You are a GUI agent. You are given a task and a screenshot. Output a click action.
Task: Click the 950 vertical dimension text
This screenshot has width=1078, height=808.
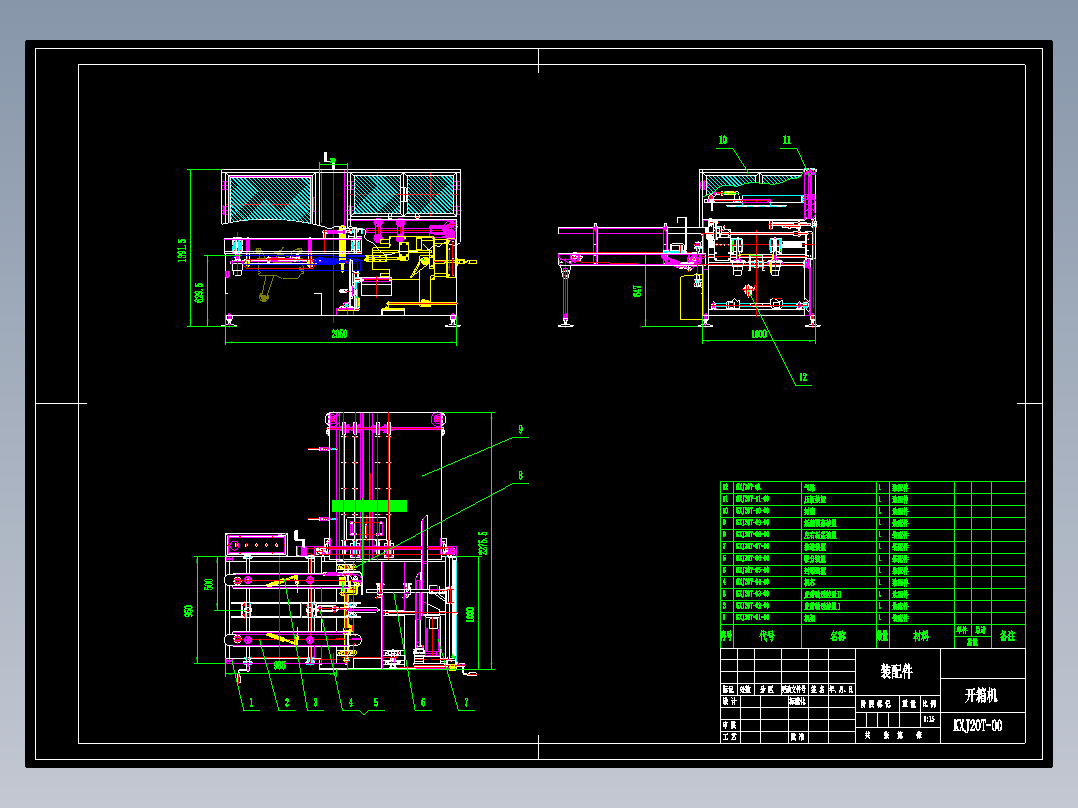pos(188,611)
